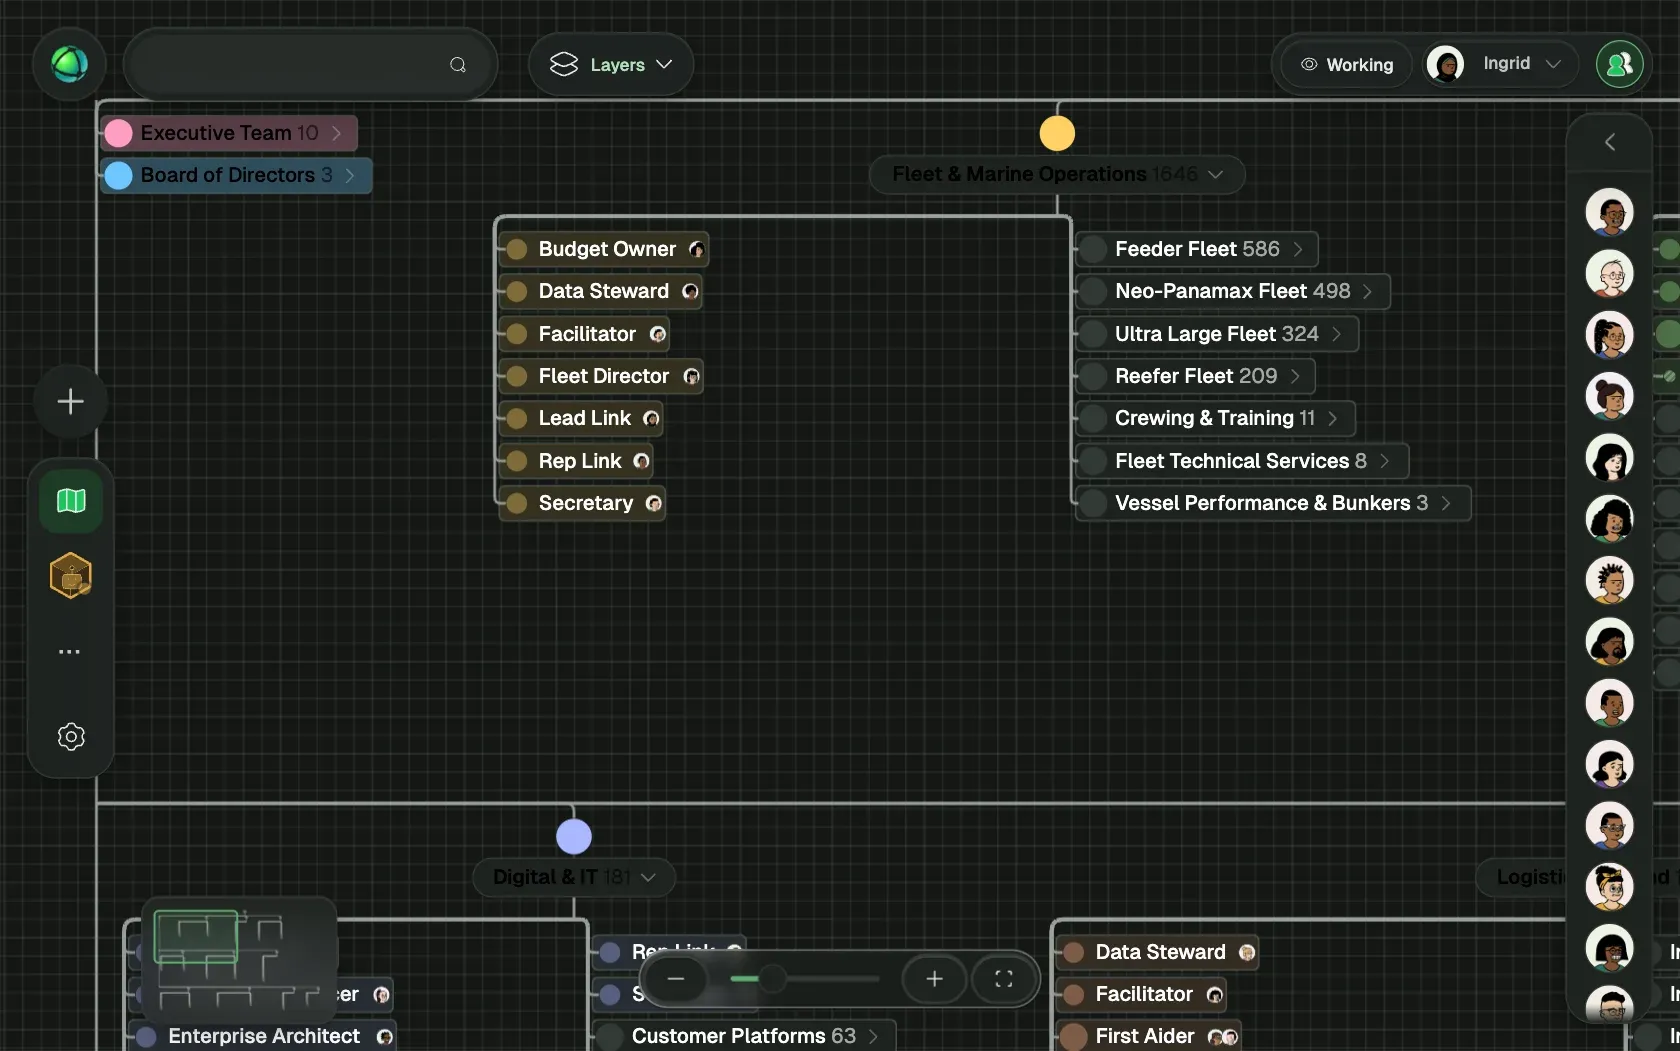Click the yellow Fleet & Marine Operations circle node
Image resolution: width=1680 pixels, height=1051 pixels.
(x=1057, y=133)
